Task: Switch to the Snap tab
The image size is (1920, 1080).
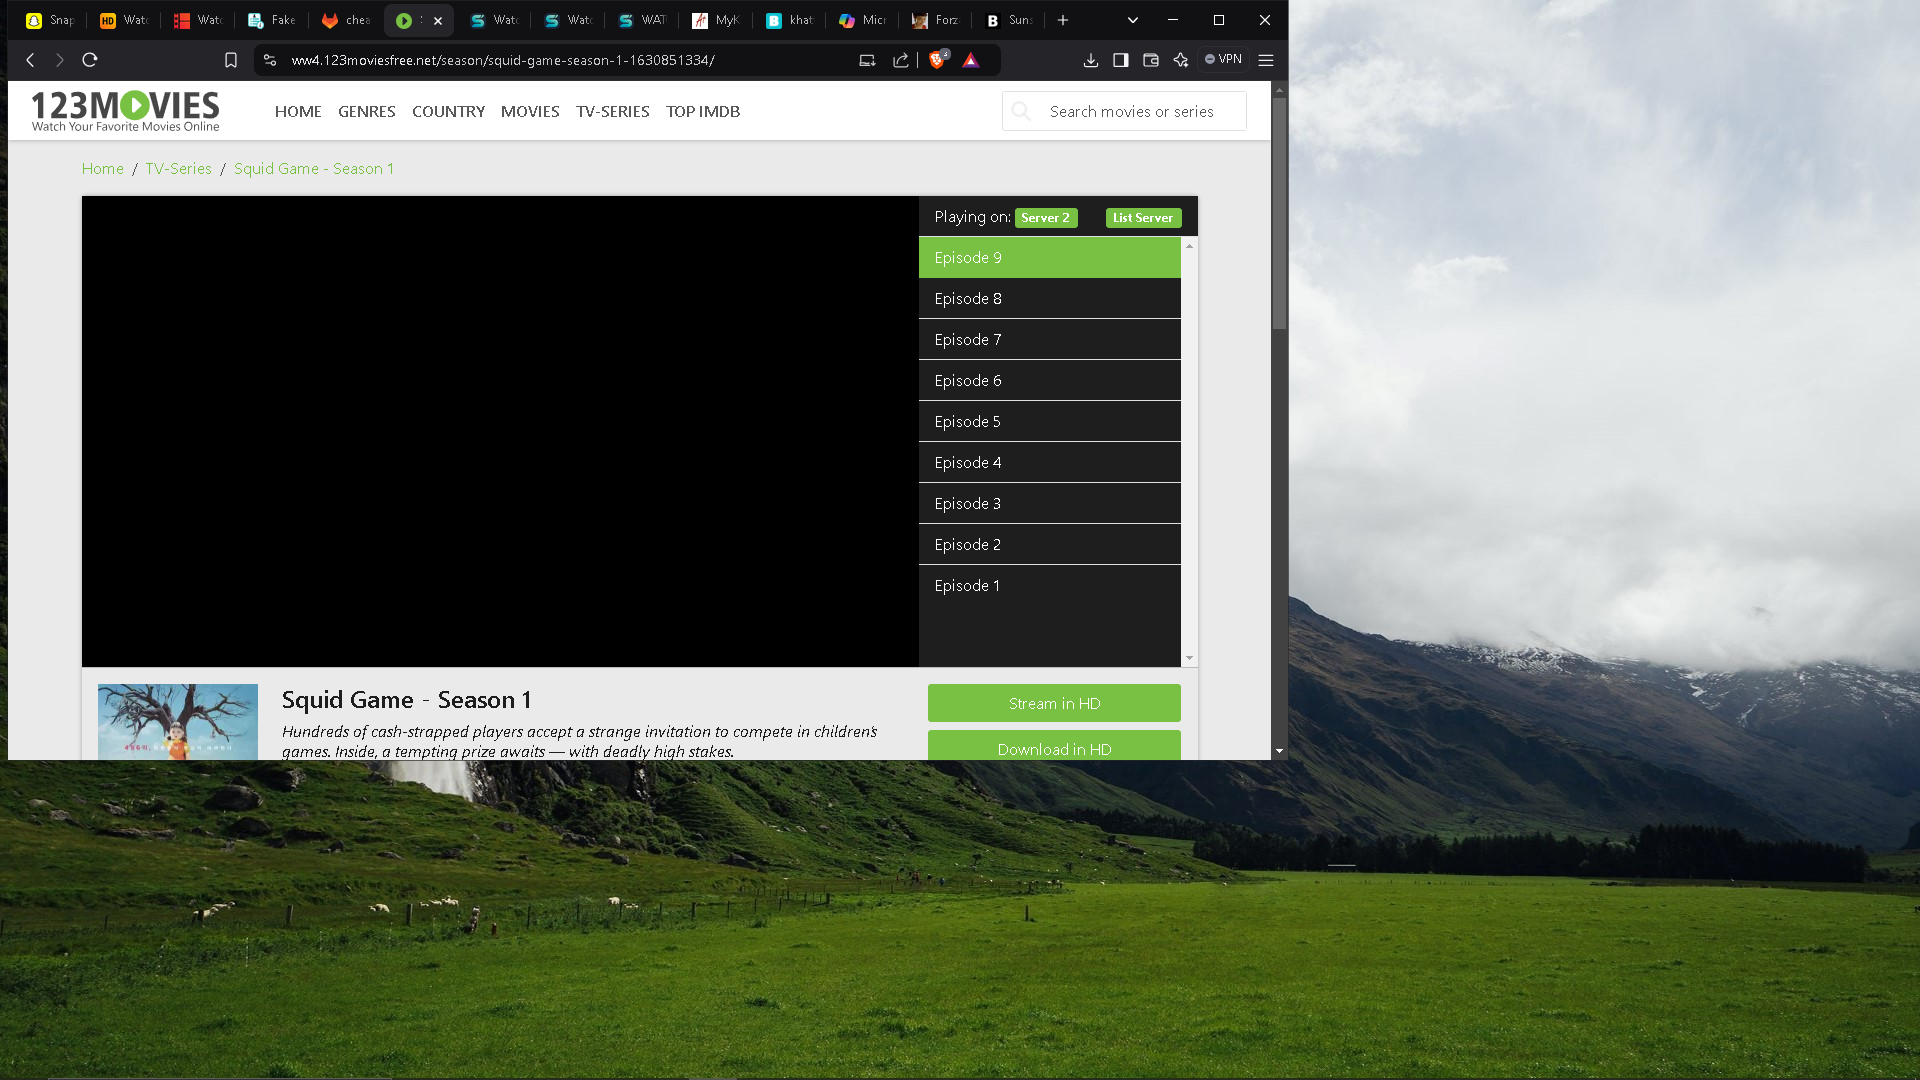Action: pos(50,20)
